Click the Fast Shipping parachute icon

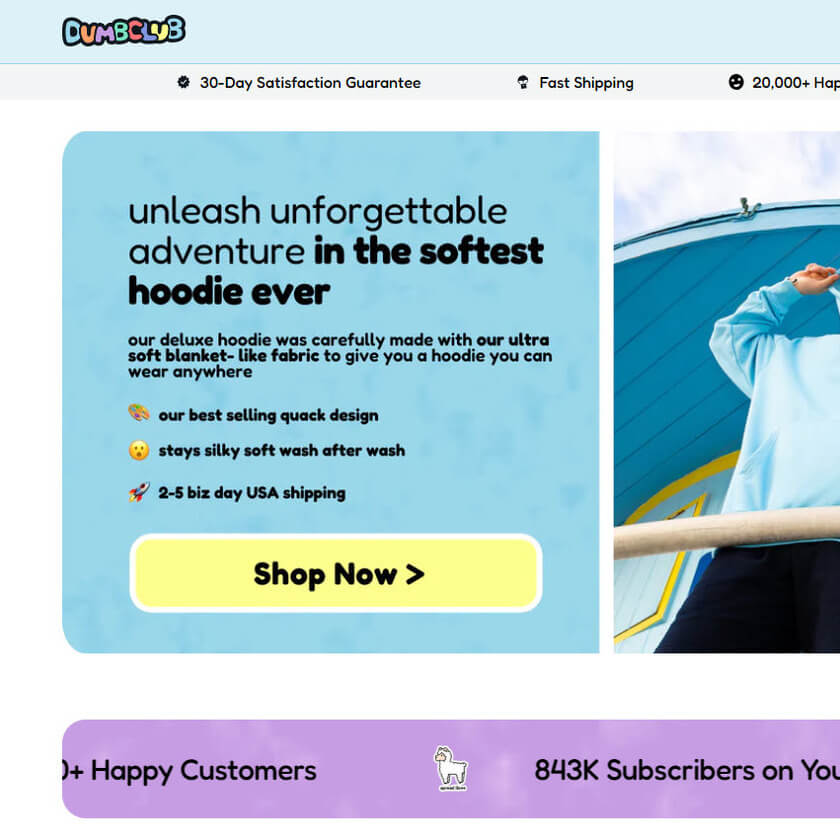[x=523, y=82]
